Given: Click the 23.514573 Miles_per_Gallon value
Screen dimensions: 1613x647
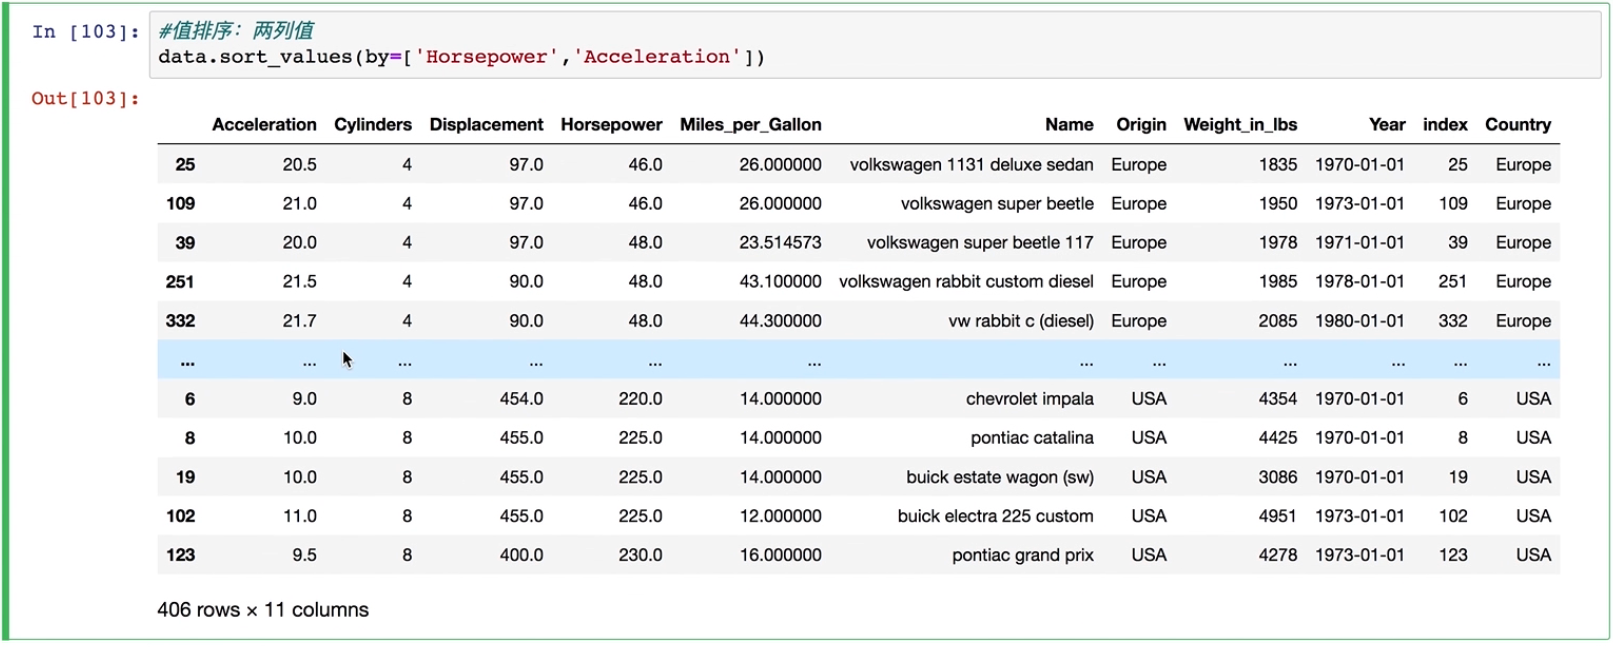Looking at the screenshot, I should pos(780,242).
